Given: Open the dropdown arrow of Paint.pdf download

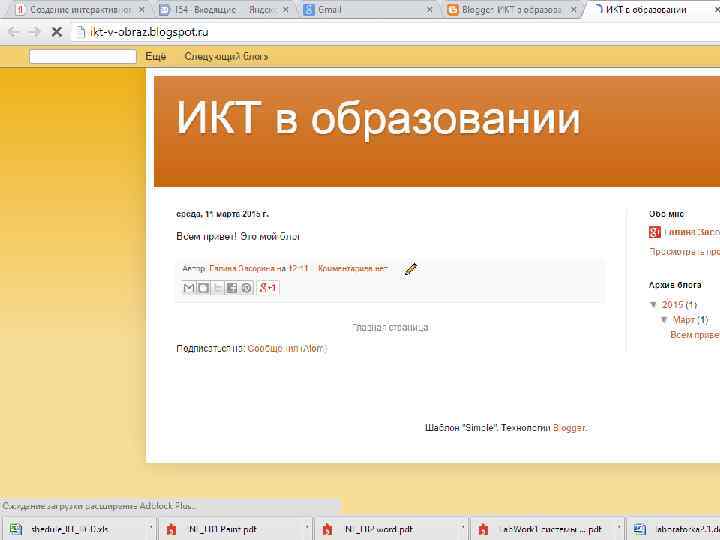Looking at the screenshot, I should pyautogui.click(x=307, y=528).
